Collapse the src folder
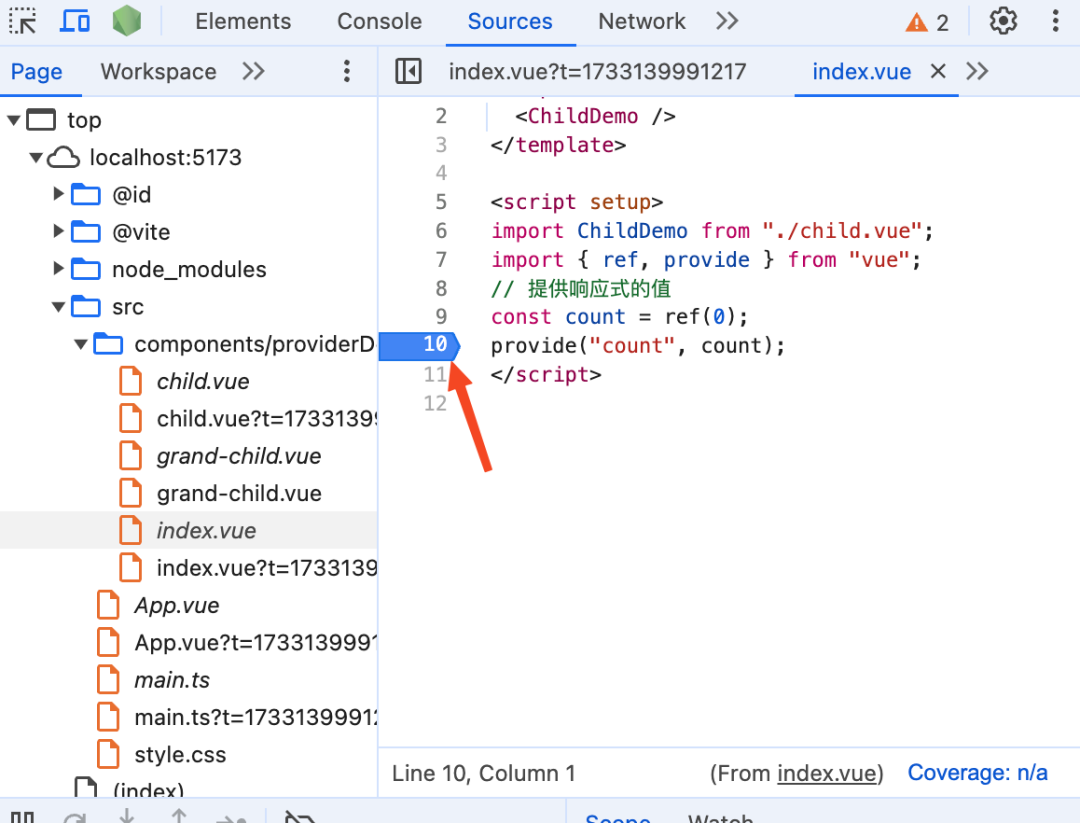 coord(58,306)
